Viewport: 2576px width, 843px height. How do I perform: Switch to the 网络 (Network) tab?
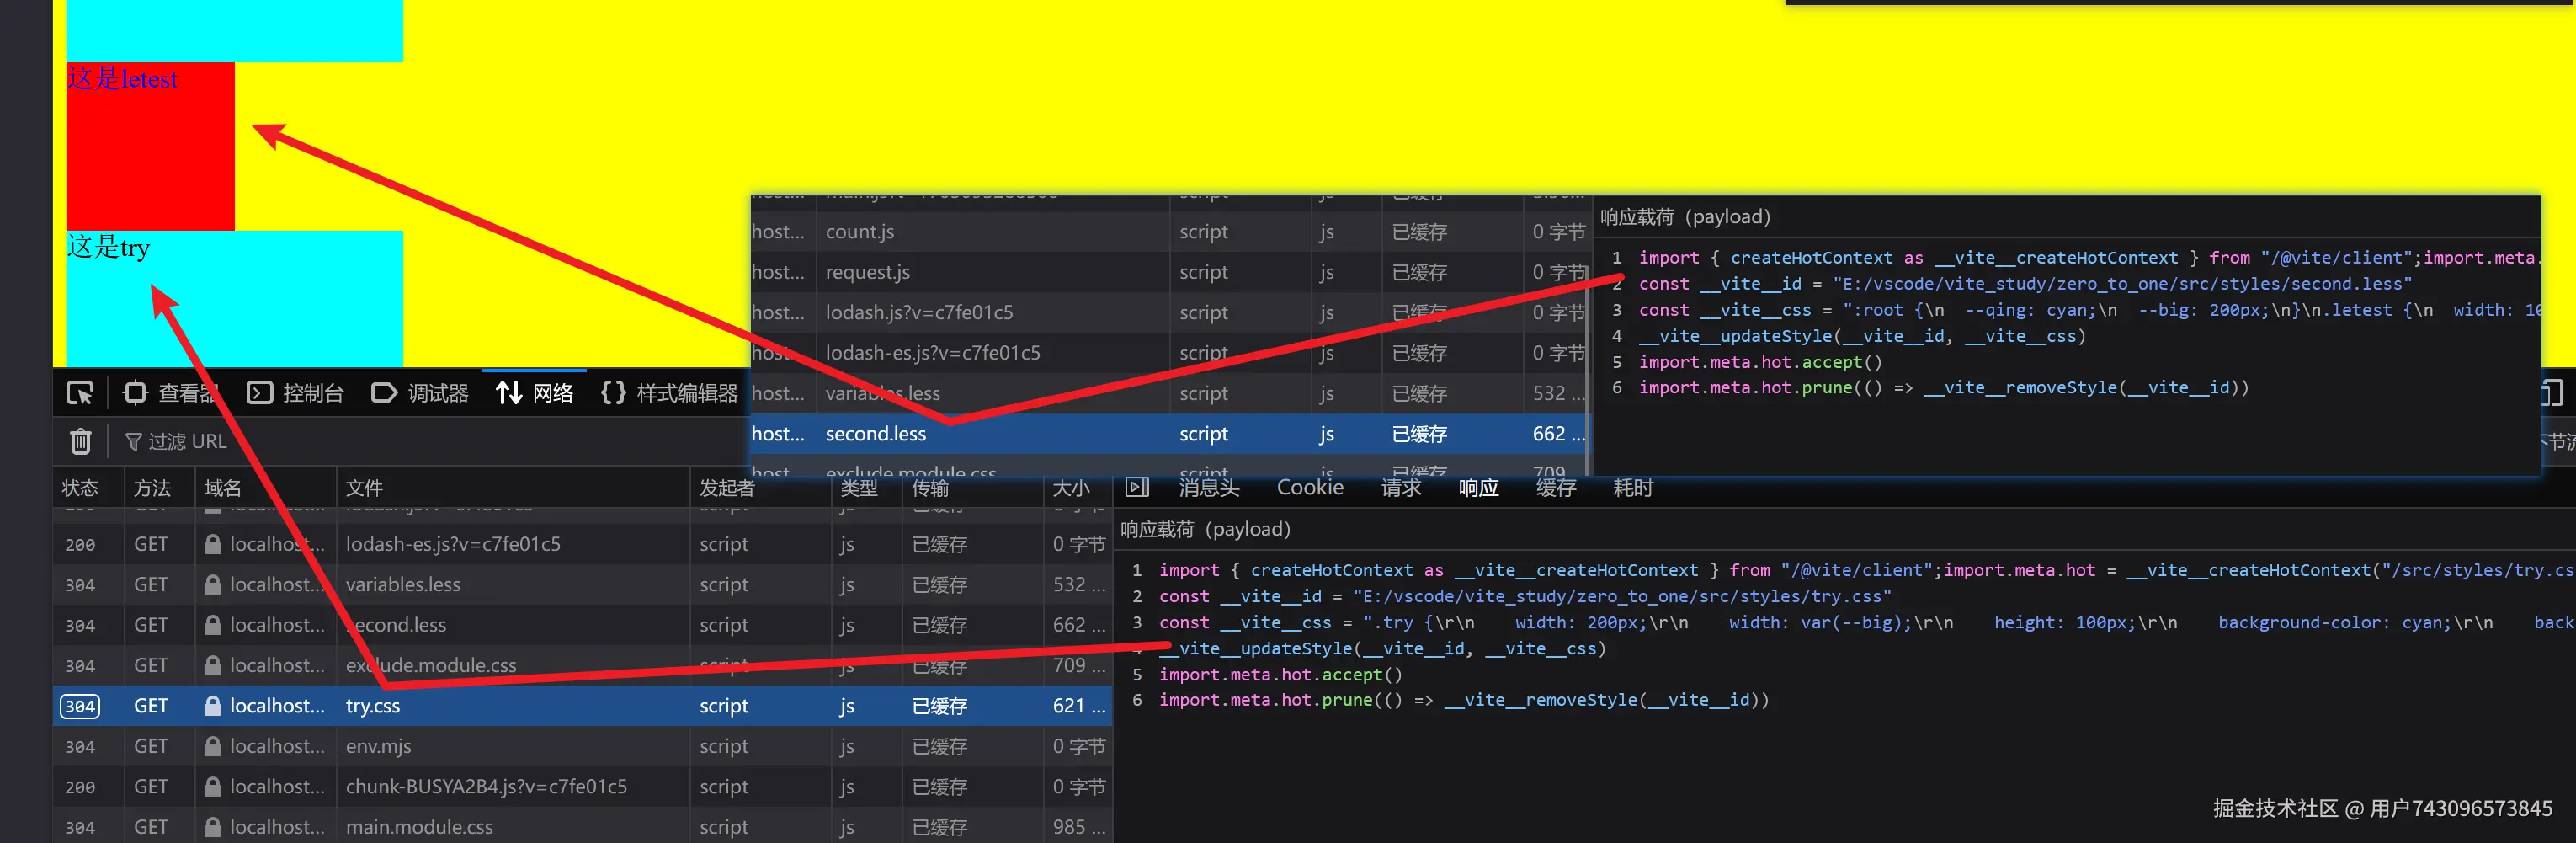[535, 393]
